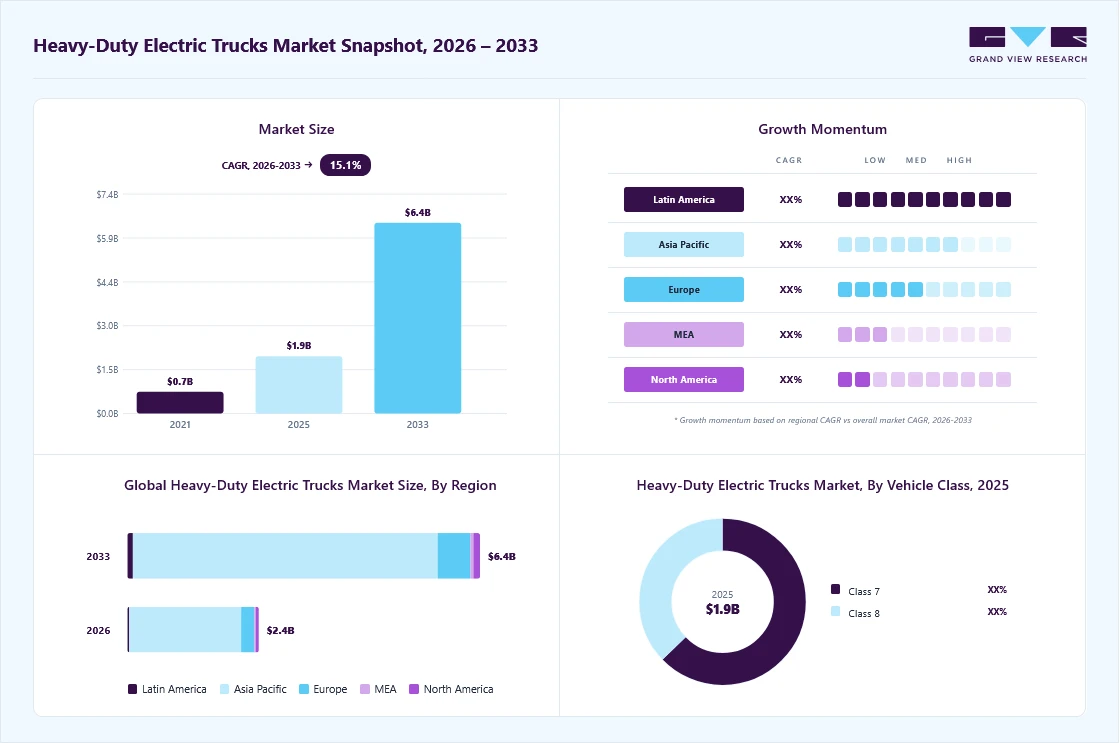
Task: Click the Asia Pacific region label in Growth Momentum
Action: (x=684, y=244)
